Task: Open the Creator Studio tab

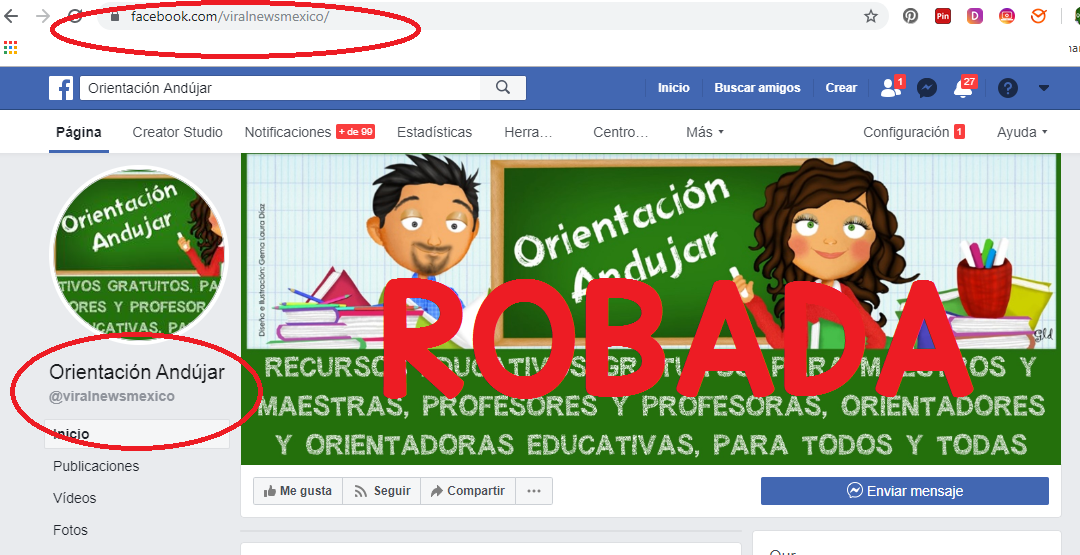Action: coord(178,132)
